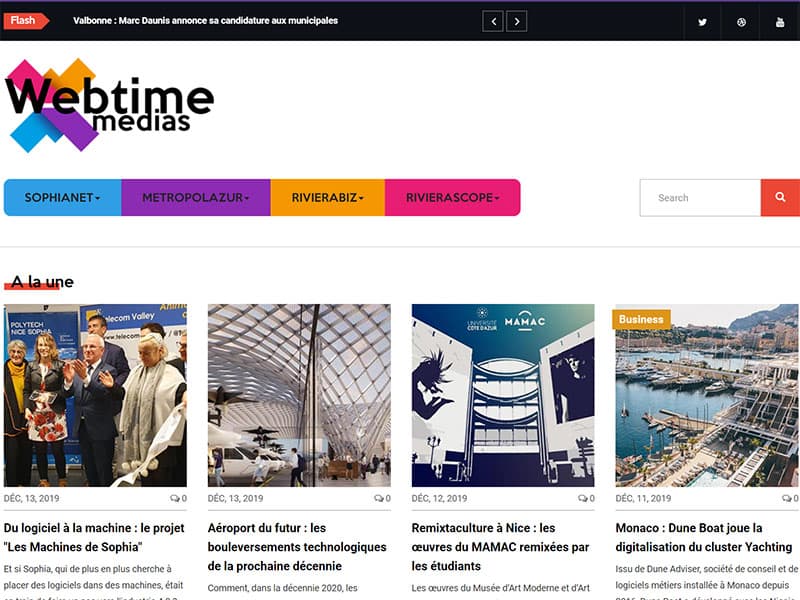Focus the Search input field

click(700, 198)
